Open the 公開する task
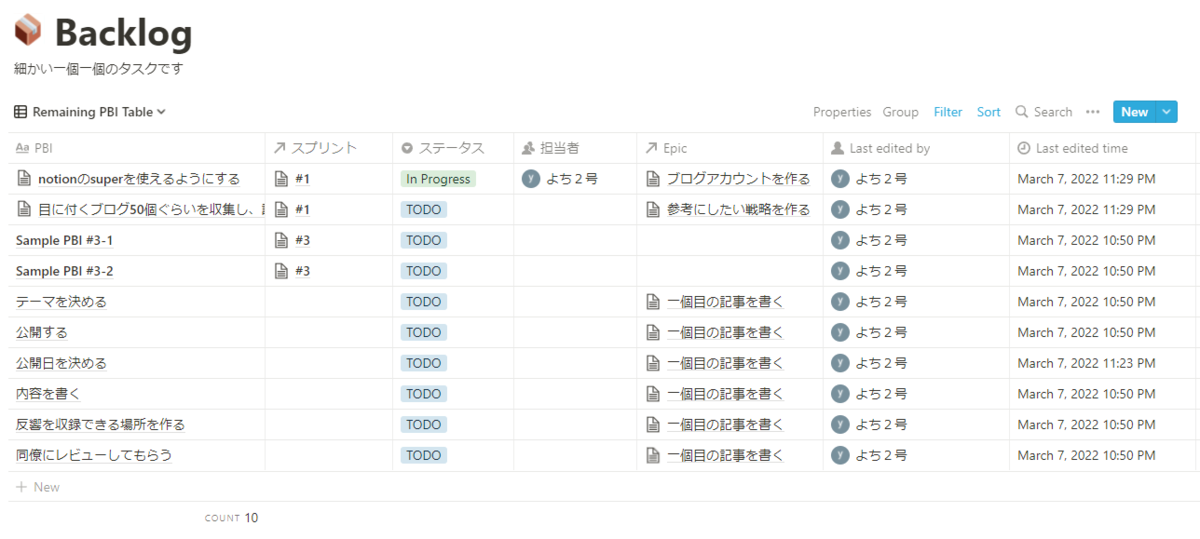The width and height of the screenshot is (1200, 539). [41, 332]
